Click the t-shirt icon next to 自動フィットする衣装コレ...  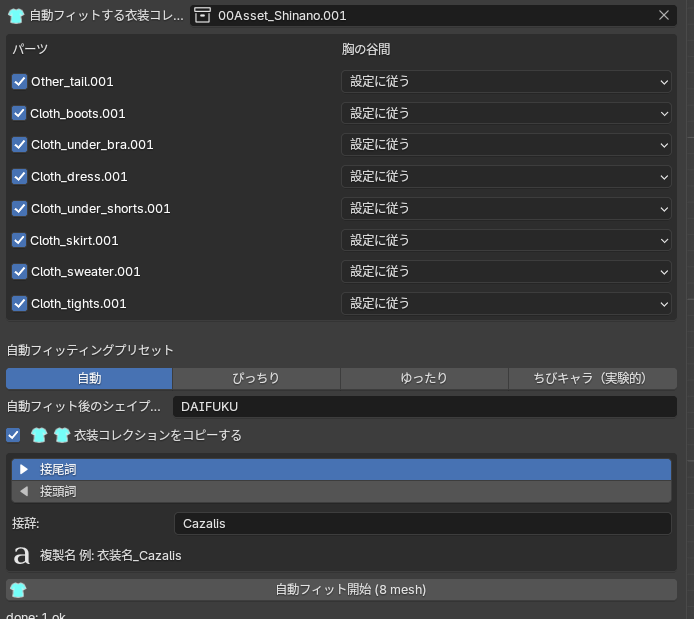click(x=16, y=16)
